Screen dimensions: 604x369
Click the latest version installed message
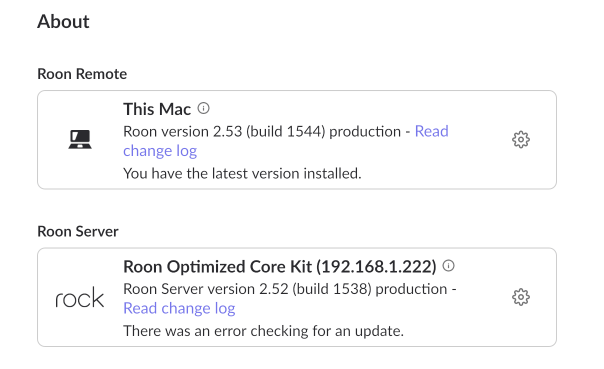tap(242, 174)
